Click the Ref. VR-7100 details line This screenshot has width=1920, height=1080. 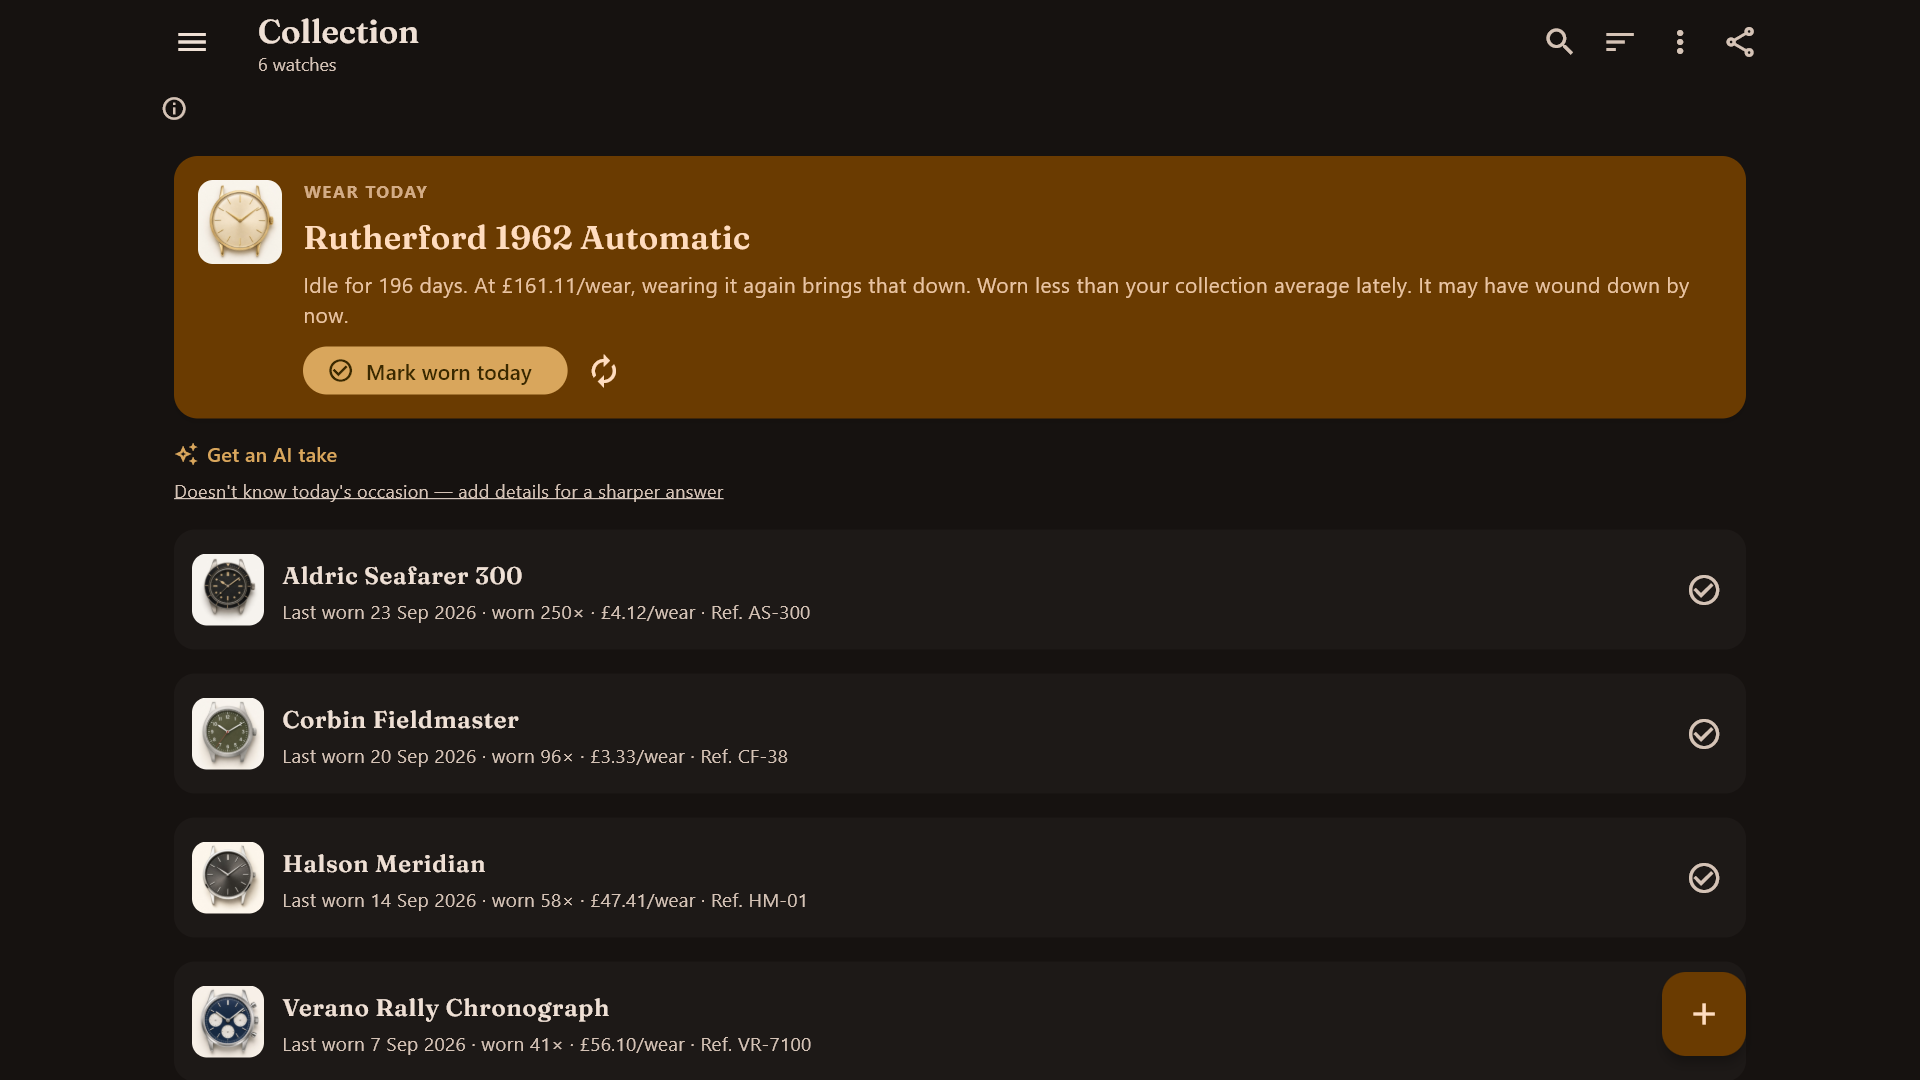pyautogui.click(x=547, y=1045)
